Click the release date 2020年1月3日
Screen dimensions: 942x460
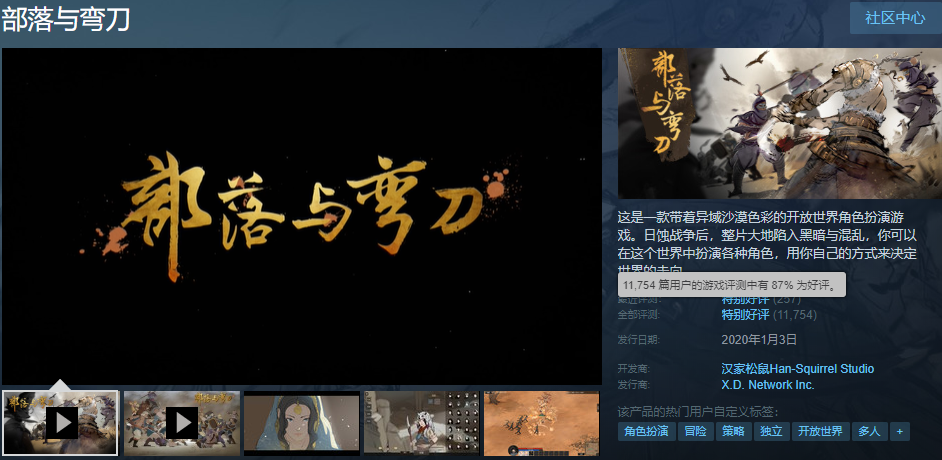(x=759, y=340)
